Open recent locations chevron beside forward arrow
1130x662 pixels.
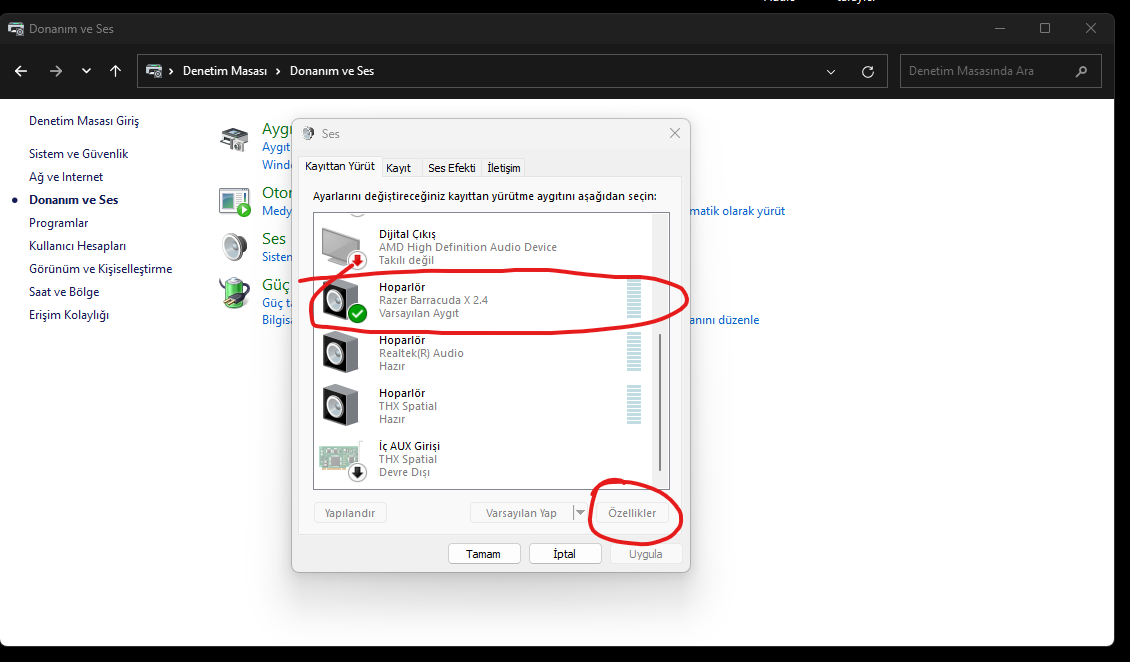click(x=86, y=71)
